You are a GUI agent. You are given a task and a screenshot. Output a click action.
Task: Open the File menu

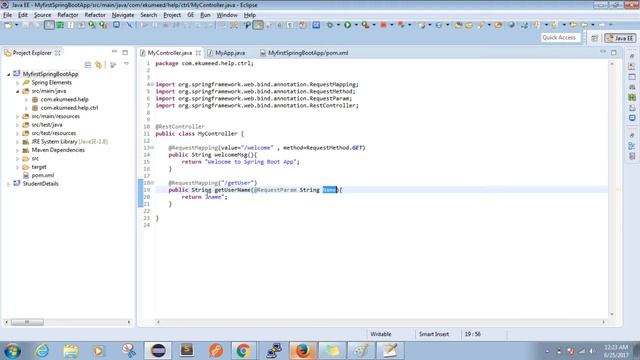[7, 15]
